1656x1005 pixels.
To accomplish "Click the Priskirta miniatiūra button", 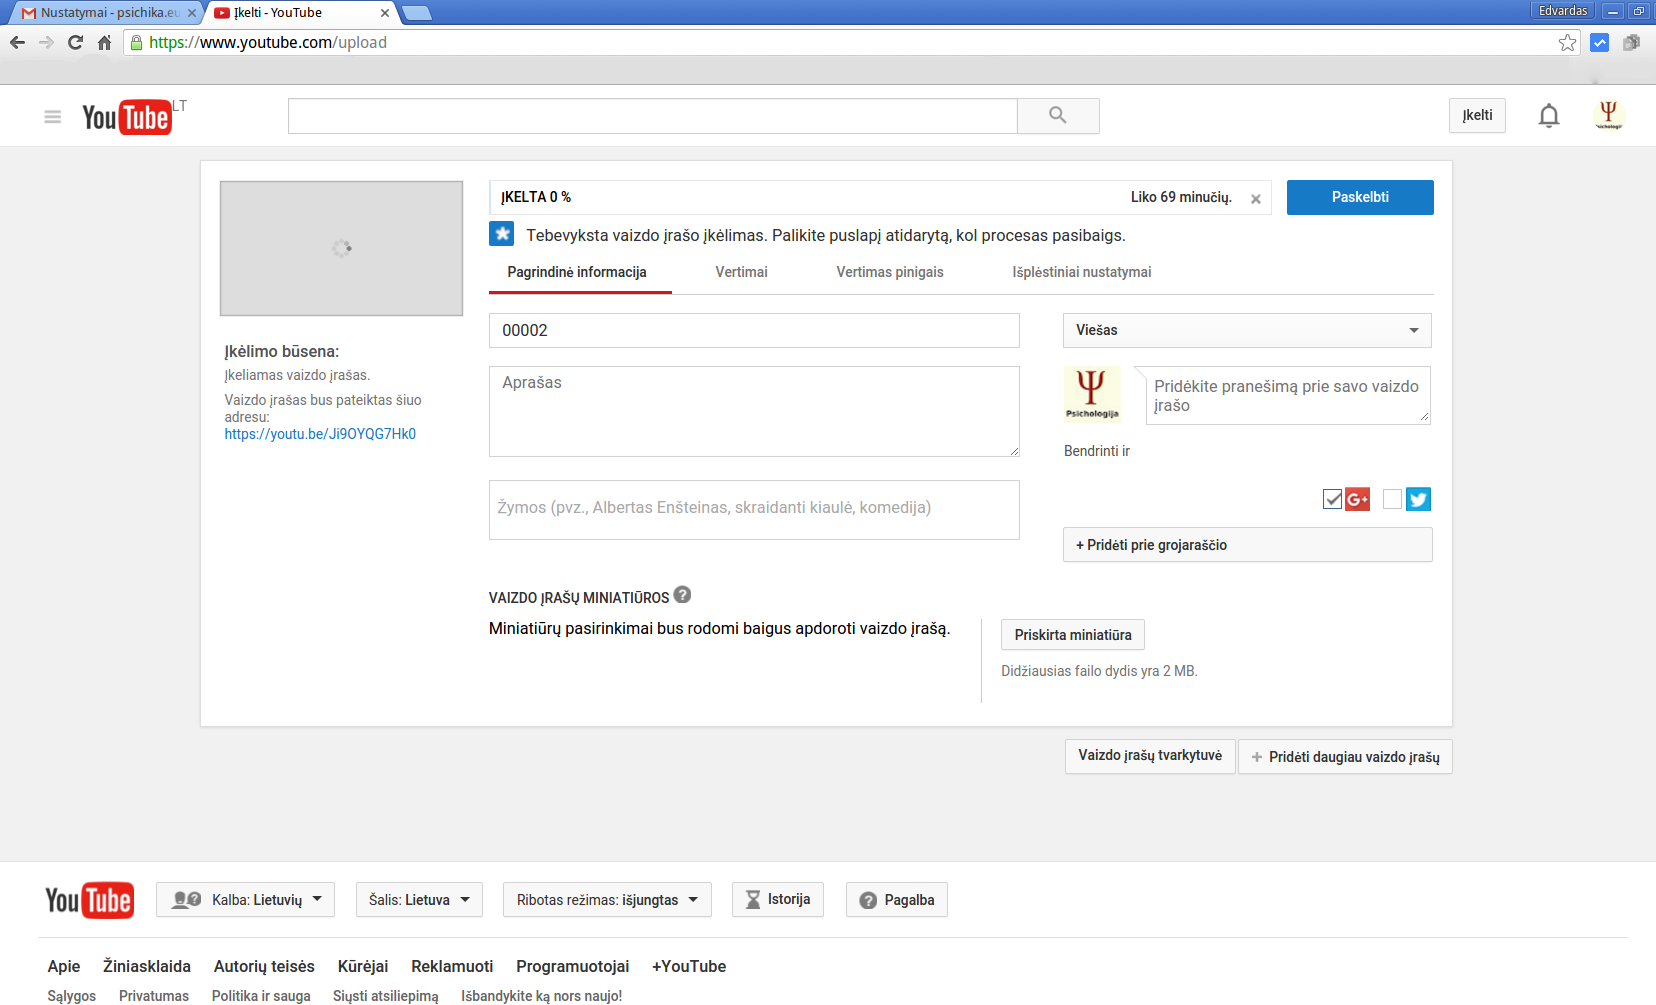I will click(1073, 635).
